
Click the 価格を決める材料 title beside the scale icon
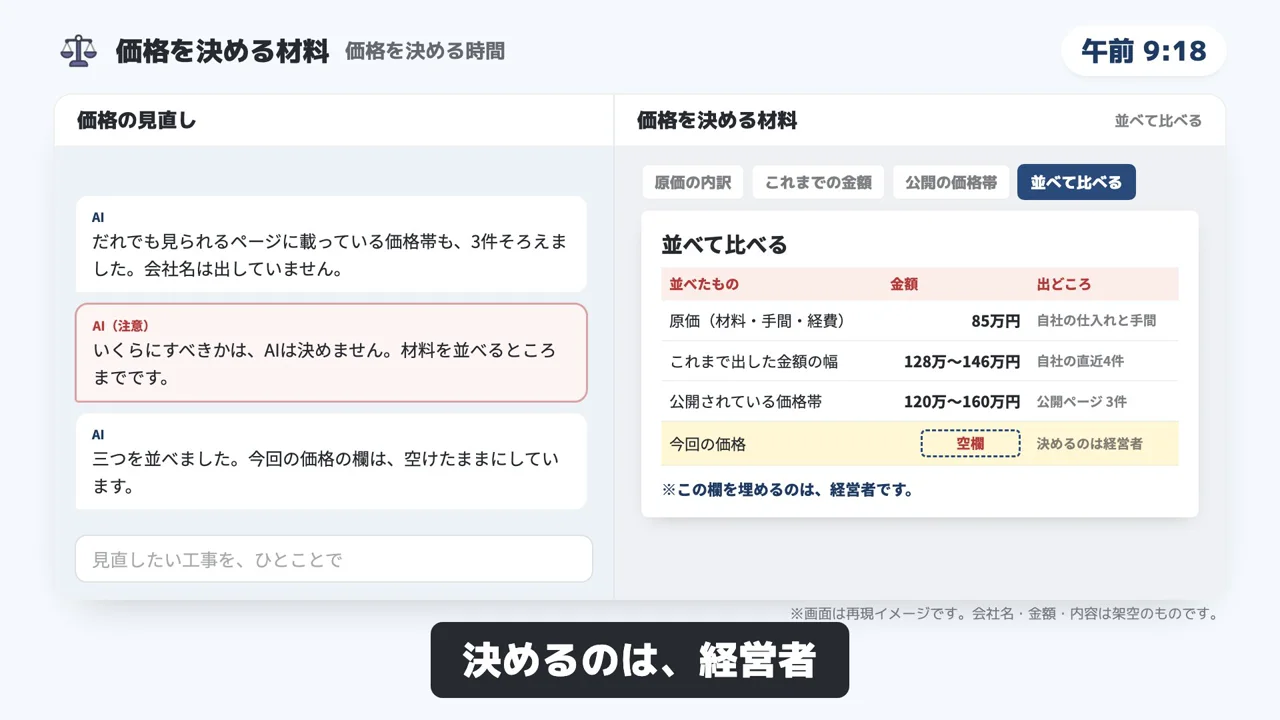click(x=222, y=51)
